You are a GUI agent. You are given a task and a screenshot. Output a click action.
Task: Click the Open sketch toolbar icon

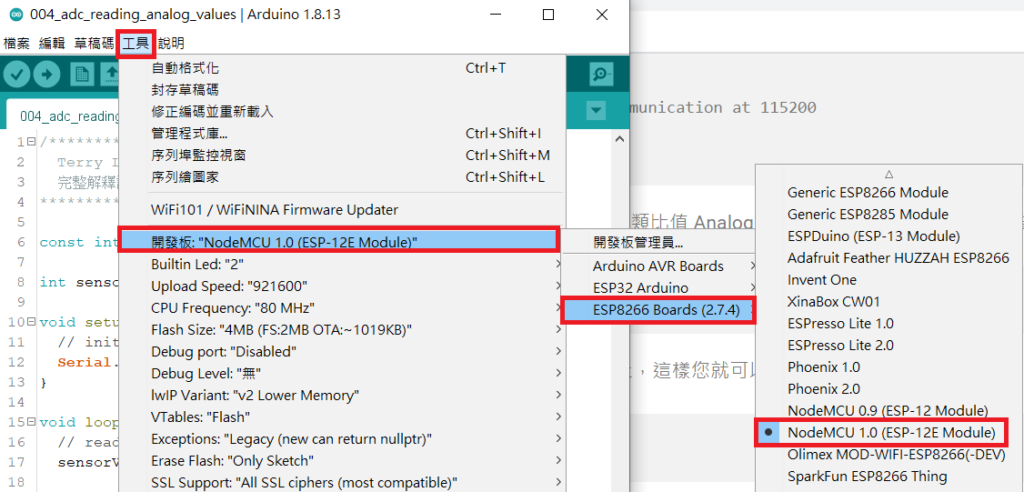[x=110, y=75]
